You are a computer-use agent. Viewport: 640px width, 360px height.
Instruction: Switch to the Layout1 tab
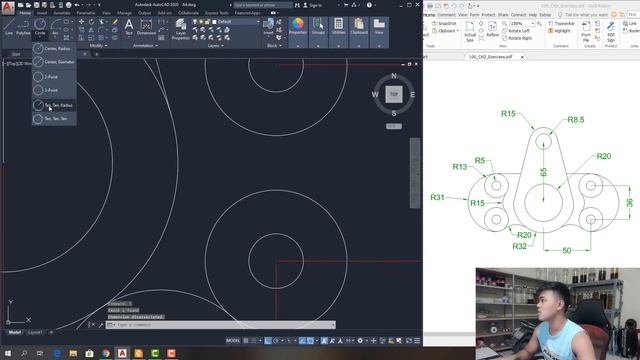coord(34,333)
